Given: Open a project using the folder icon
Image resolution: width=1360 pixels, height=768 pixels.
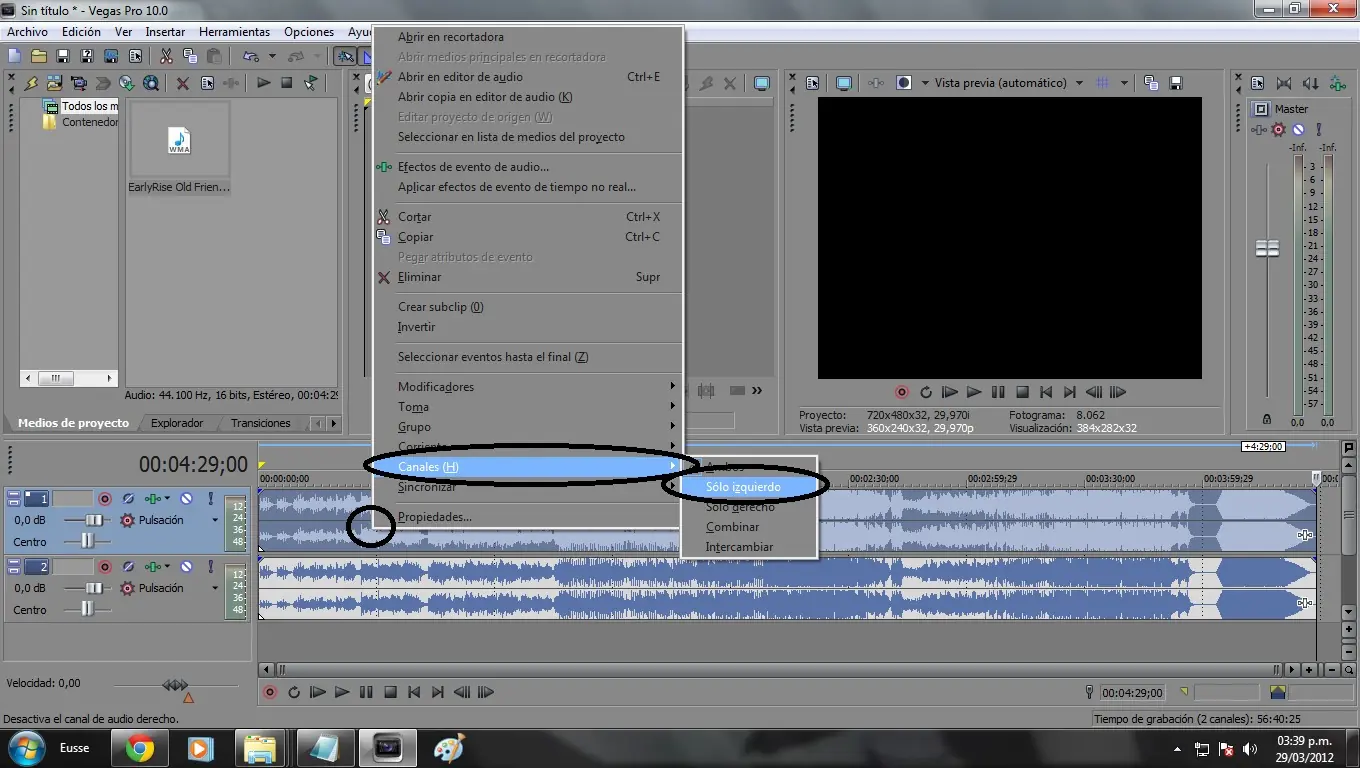Looking at the screenshot, I should coord(39,57).
